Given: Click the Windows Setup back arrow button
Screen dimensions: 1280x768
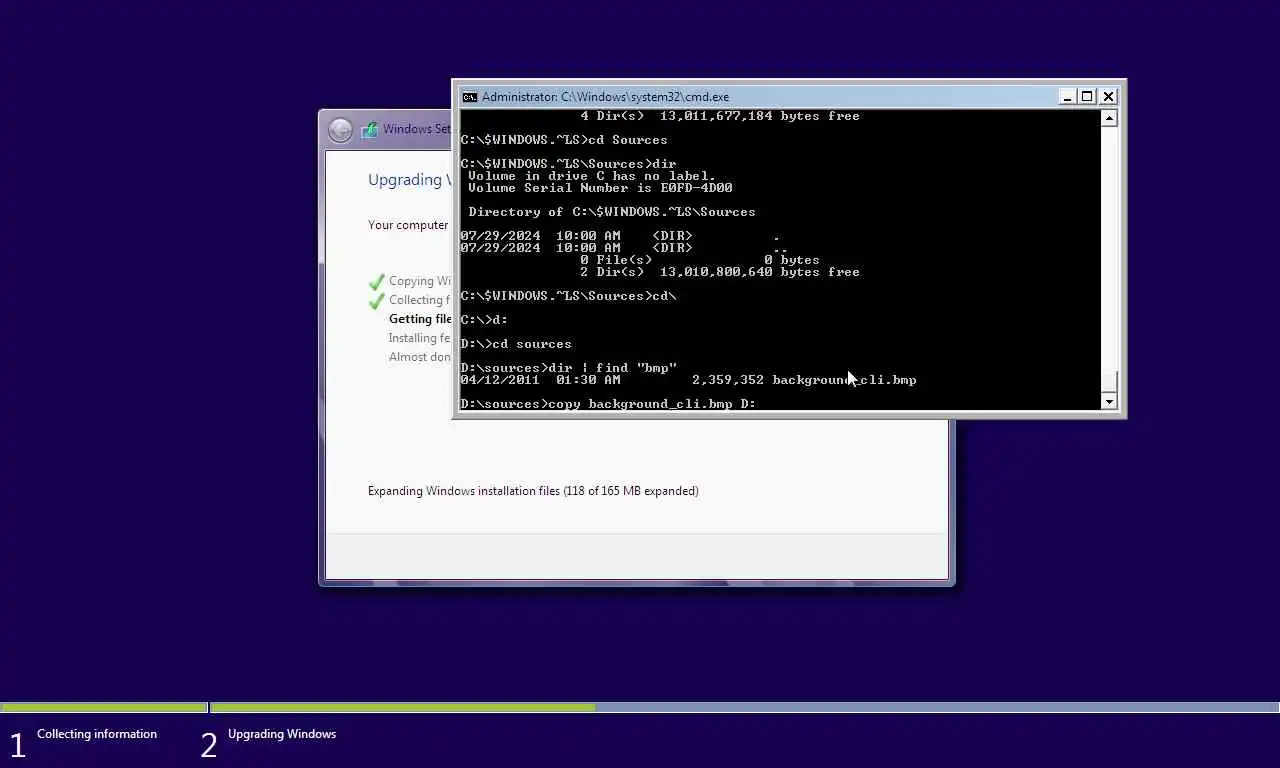Looking at the screenshot, I should coord(340,130).
